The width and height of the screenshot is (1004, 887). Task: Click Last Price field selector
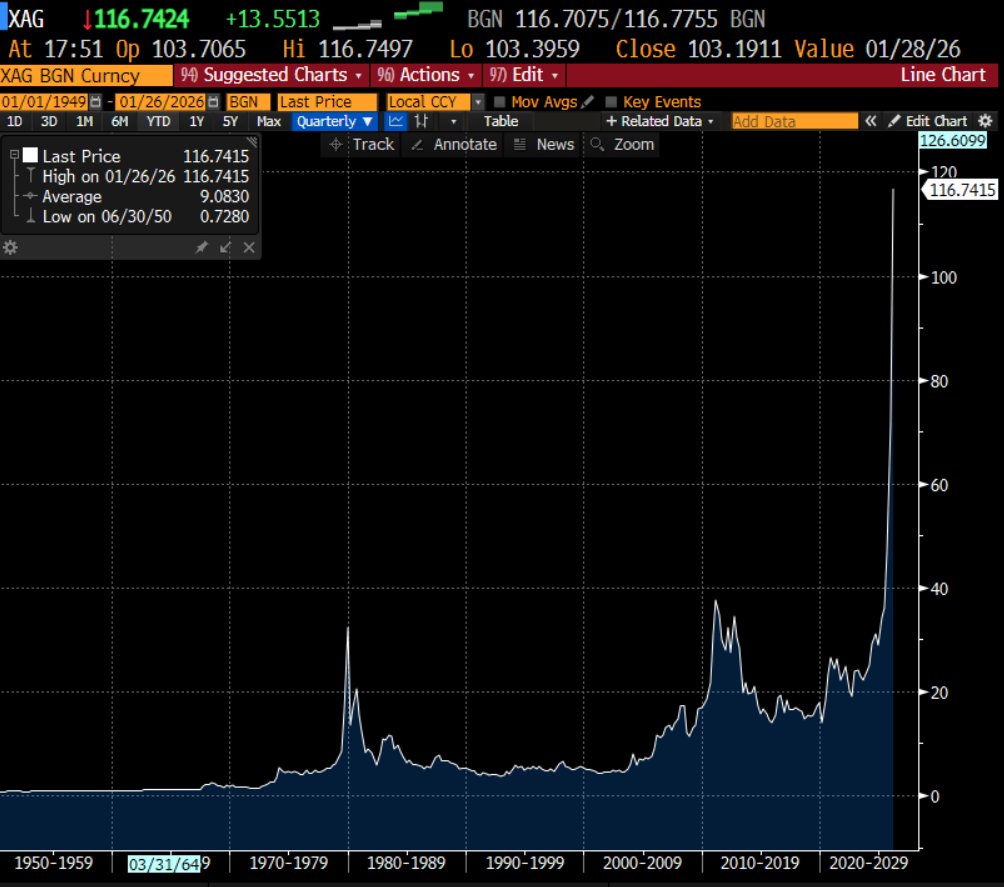click(327, 102)
